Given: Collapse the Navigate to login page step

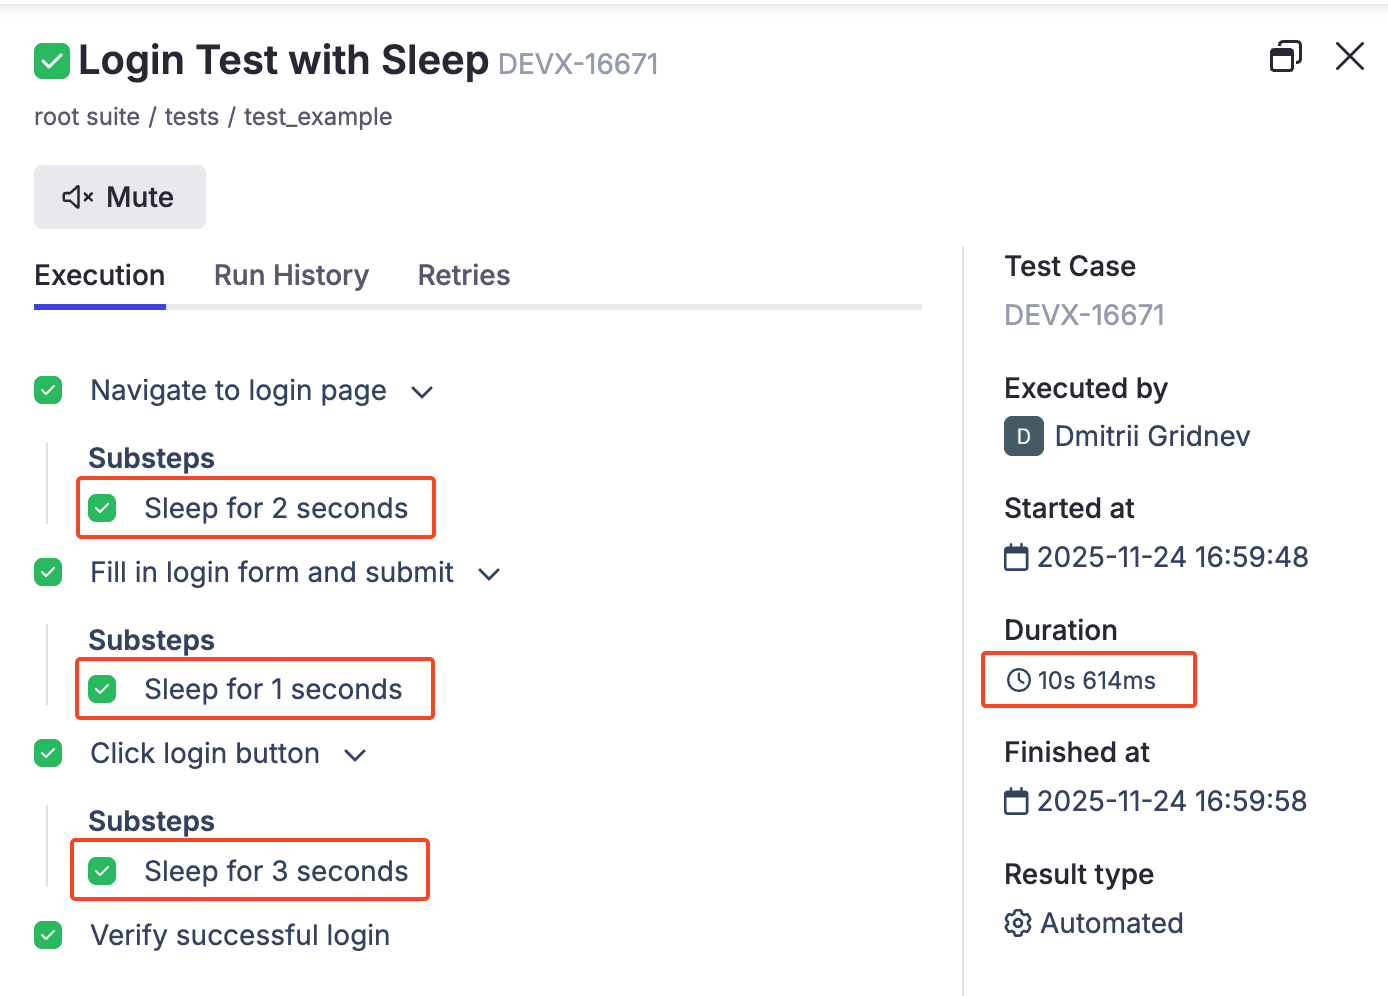Looking at the screenshot, I should (422, 392).
